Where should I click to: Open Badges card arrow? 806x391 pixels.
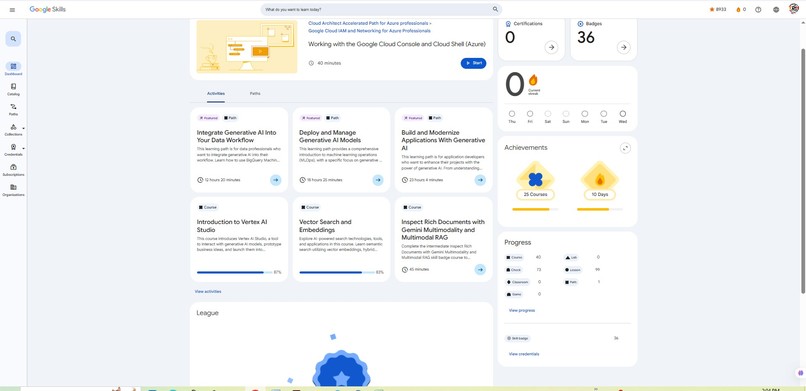(624, 47)
